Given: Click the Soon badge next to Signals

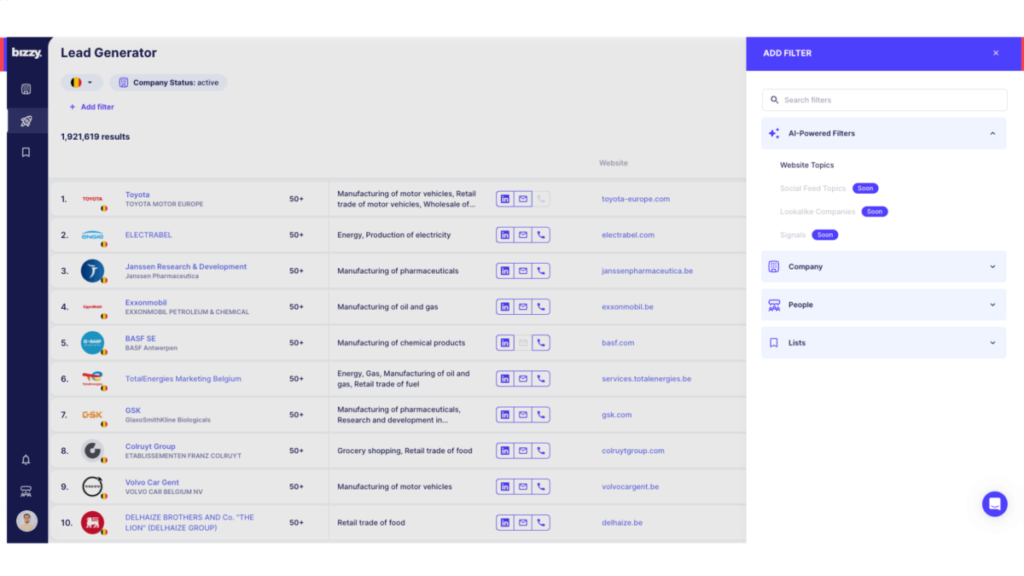Looking at the screenshot, I should click(x=824, y=234).
